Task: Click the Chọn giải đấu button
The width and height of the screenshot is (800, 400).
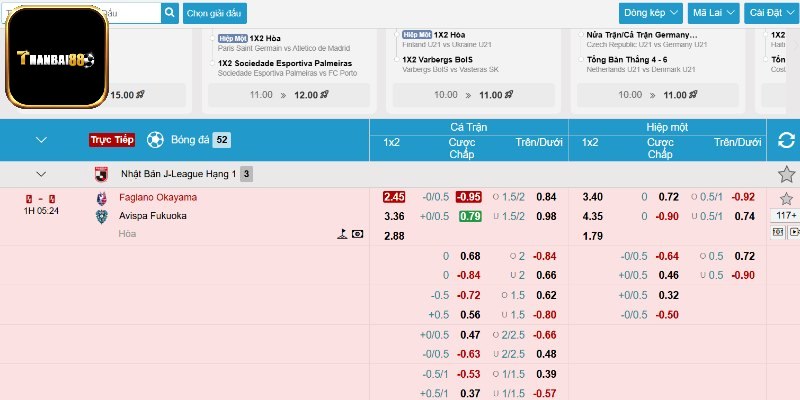Action: pos(215,13)
